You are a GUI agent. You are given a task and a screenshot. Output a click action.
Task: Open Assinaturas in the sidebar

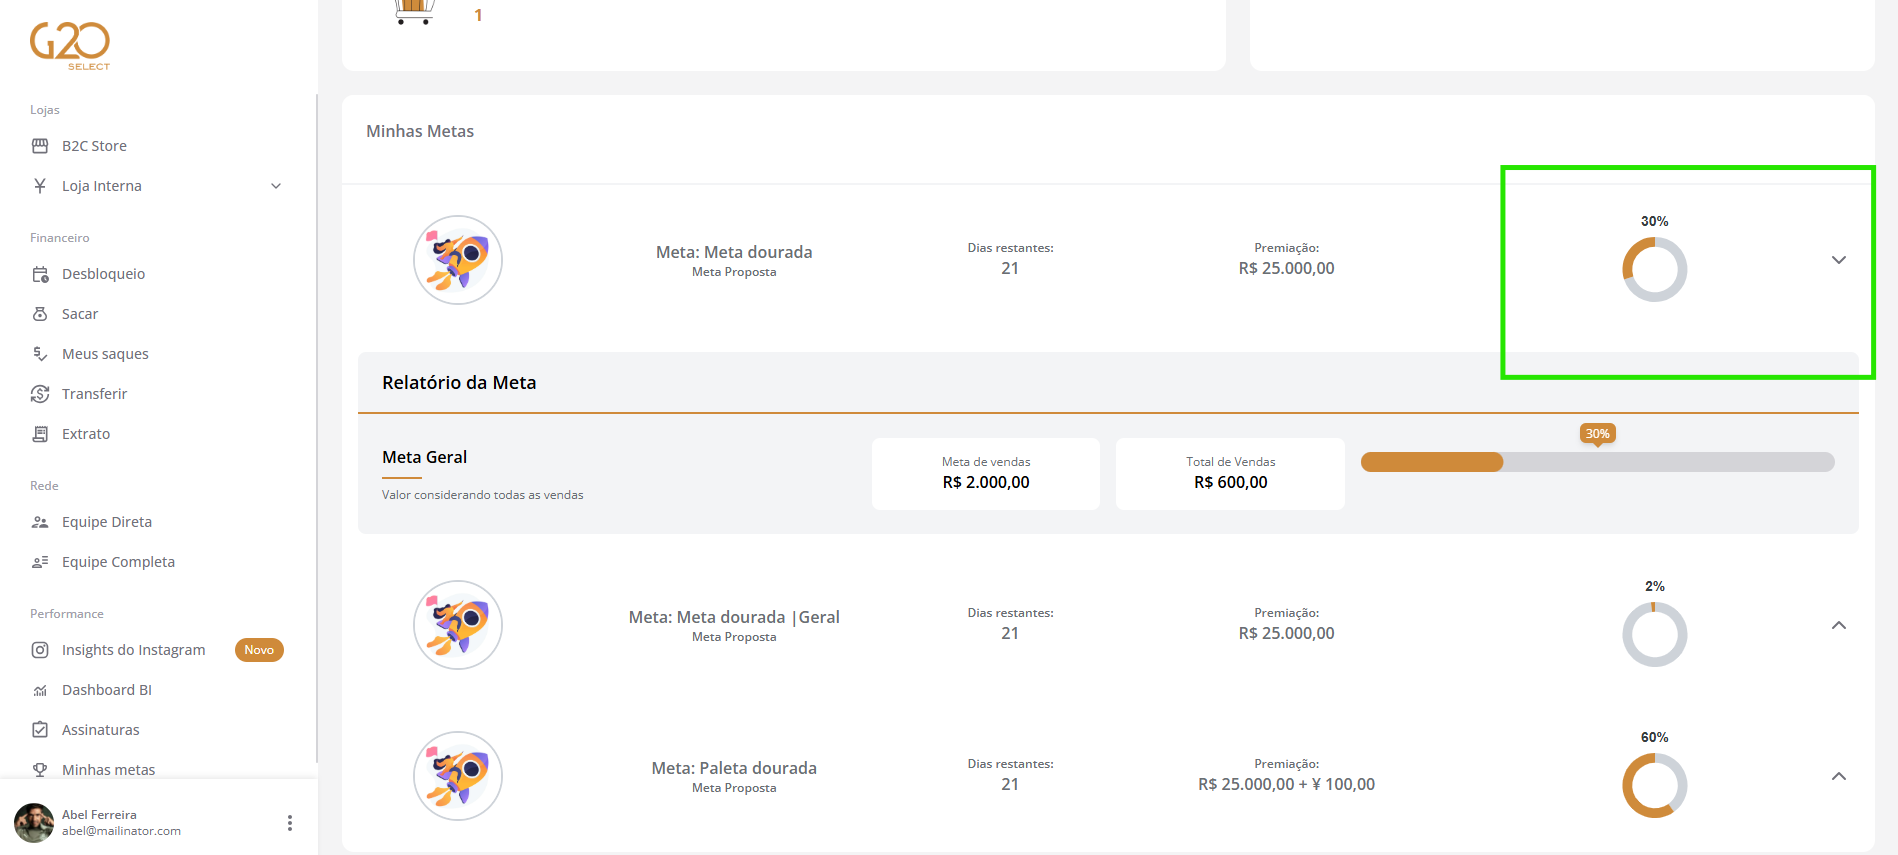click(100, 730)
